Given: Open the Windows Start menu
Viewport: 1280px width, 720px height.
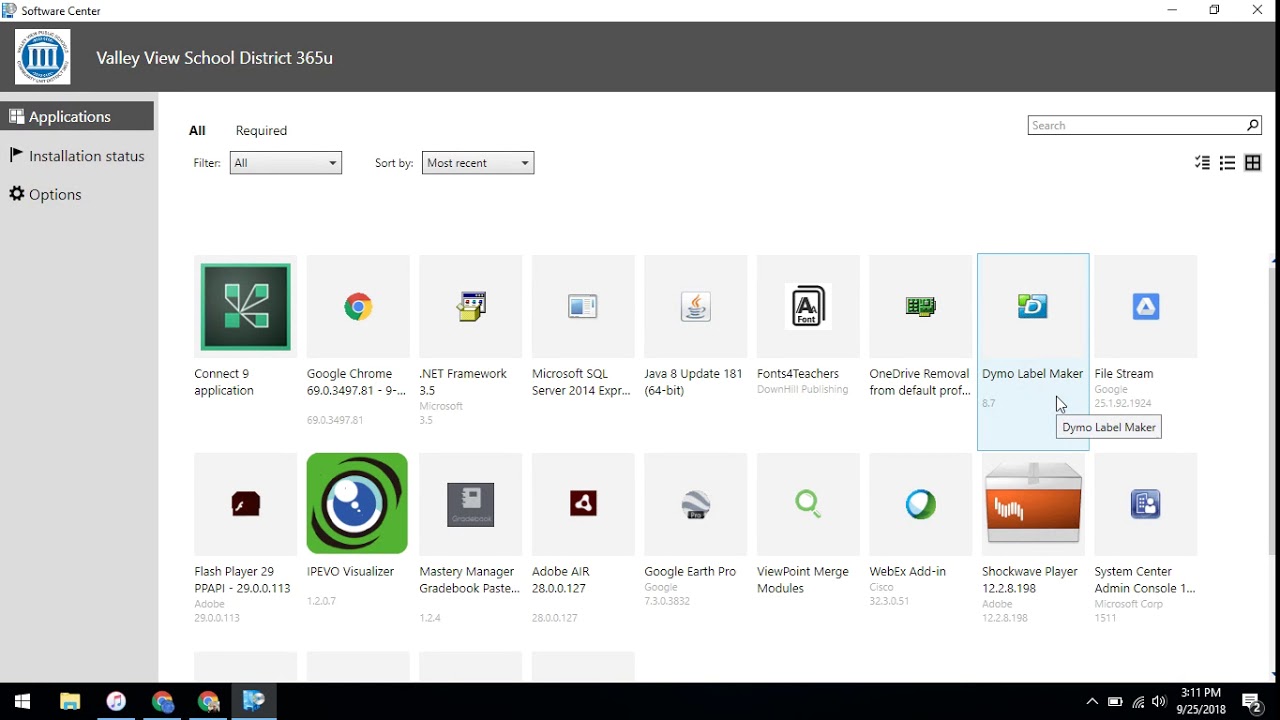Looking at the screenshot, I should pos(22,701).
